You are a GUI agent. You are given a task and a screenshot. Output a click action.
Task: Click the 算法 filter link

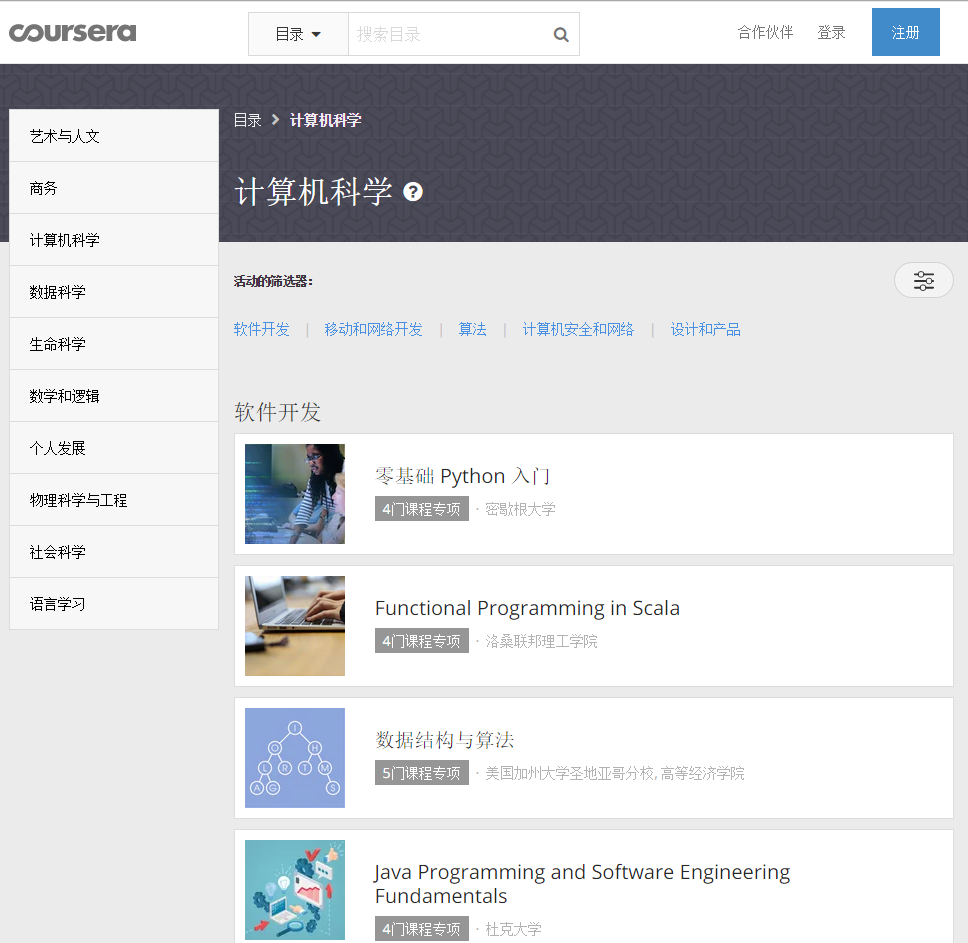[x=472, y=329]
